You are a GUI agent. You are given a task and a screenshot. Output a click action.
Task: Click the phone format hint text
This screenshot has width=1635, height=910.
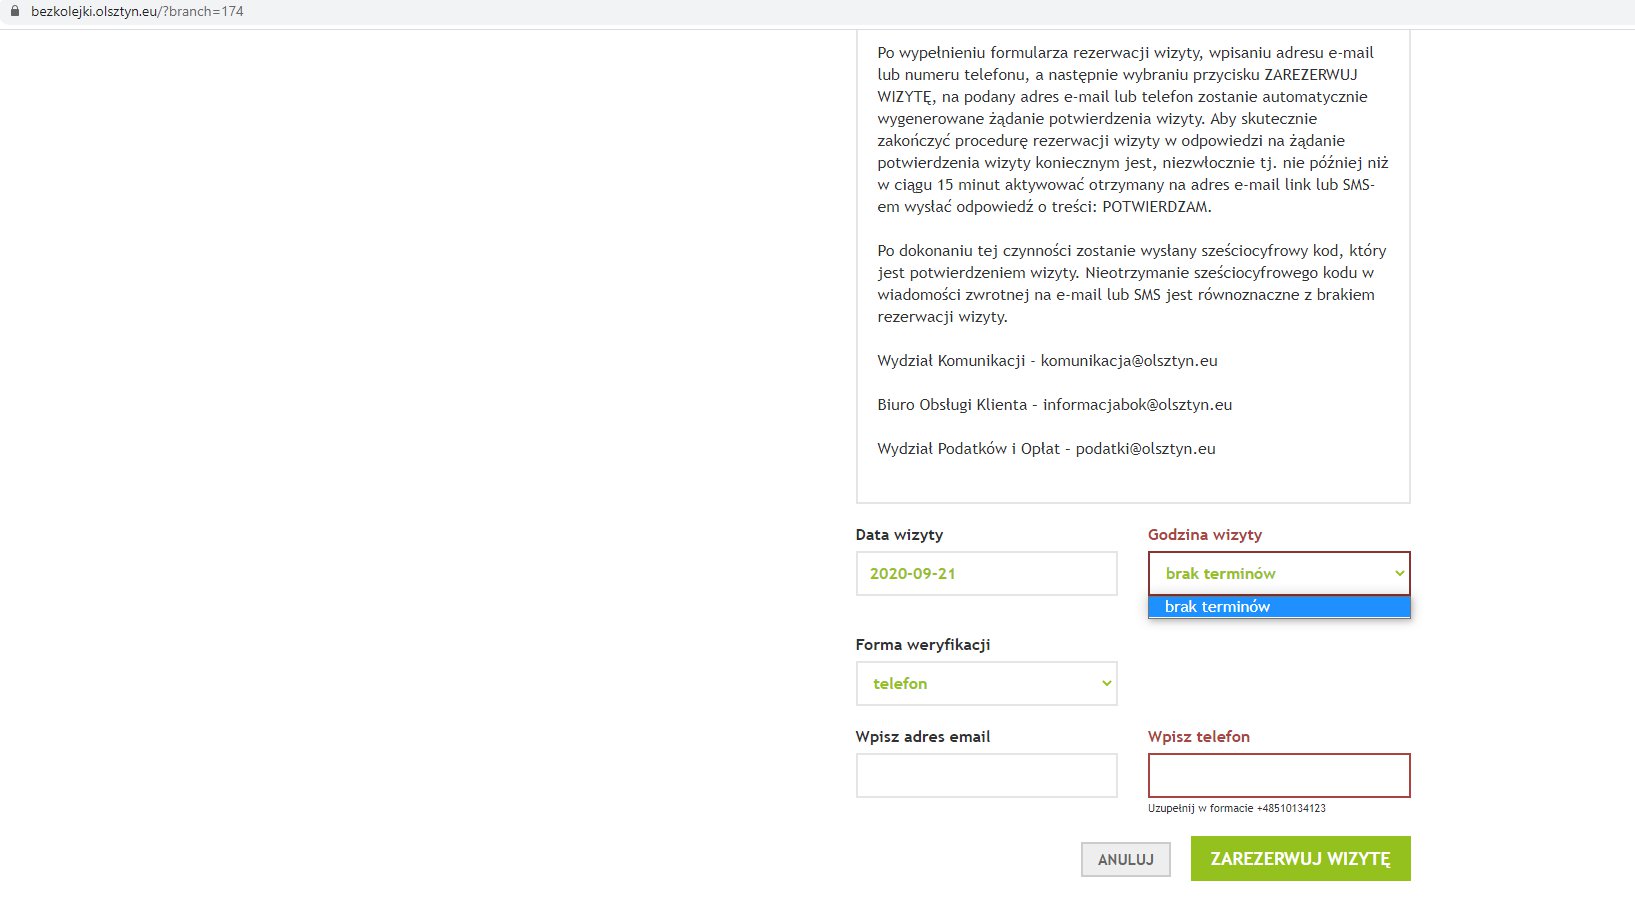1236,808
